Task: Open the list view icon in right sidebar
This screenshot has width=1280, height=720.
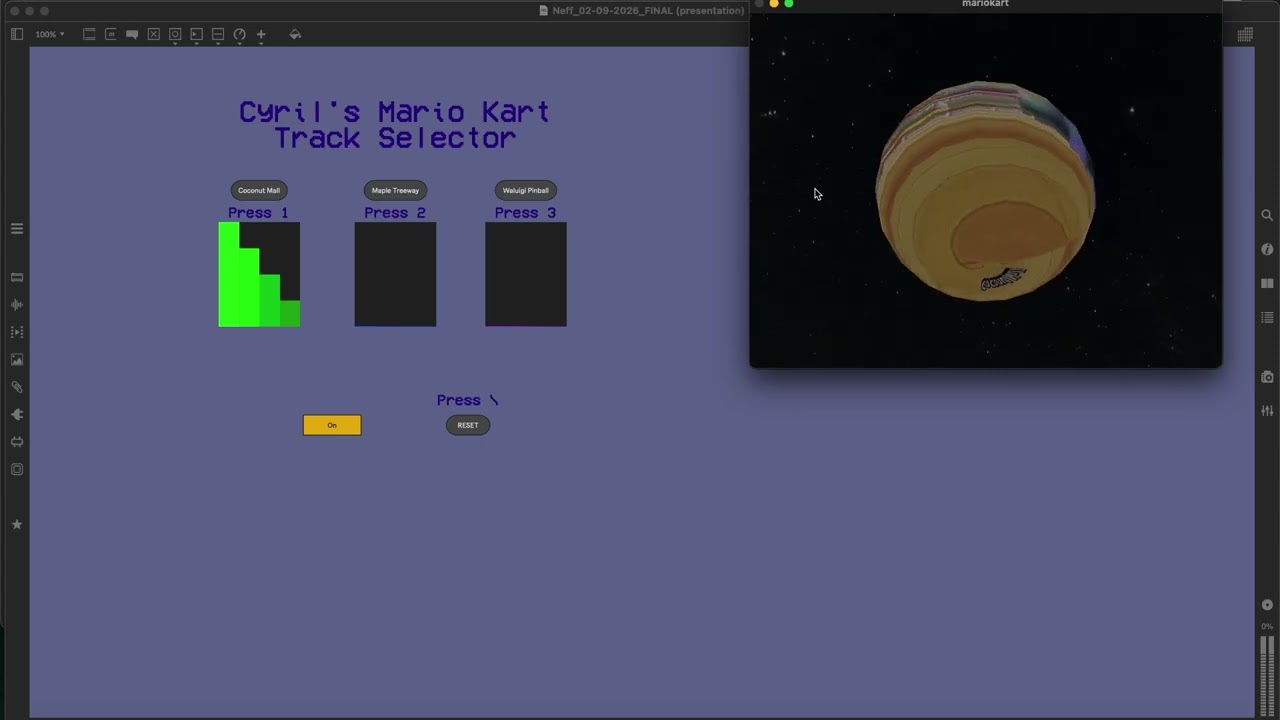Action: (x=1267, y=318)
